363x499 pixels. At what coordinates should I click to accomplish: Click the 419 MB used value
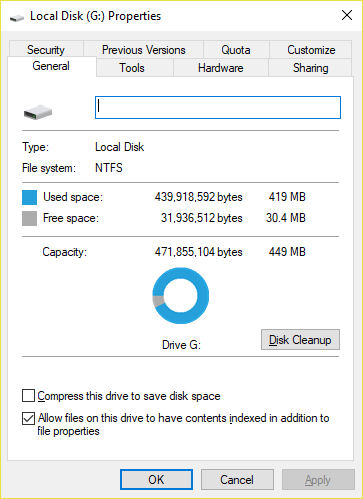(287, 197)
